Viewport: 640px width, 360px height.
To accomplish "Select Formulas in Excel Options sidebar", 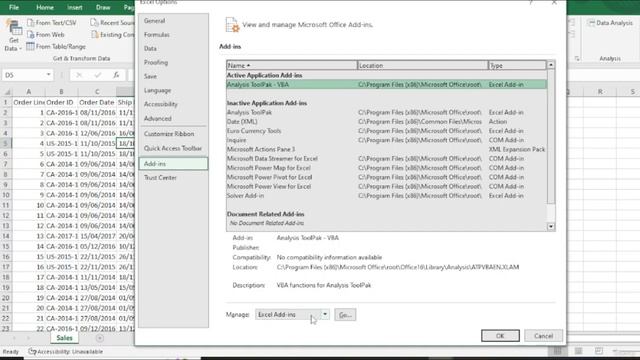I will [x=173, y=35].
